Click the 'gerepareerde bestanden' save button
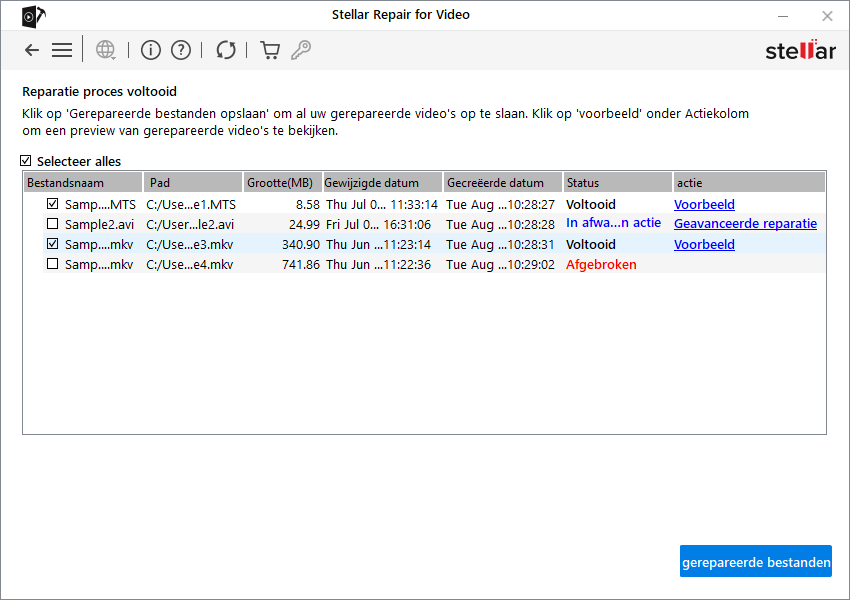The height and width of the screenshot is (600, 850). tap(756, 562)
